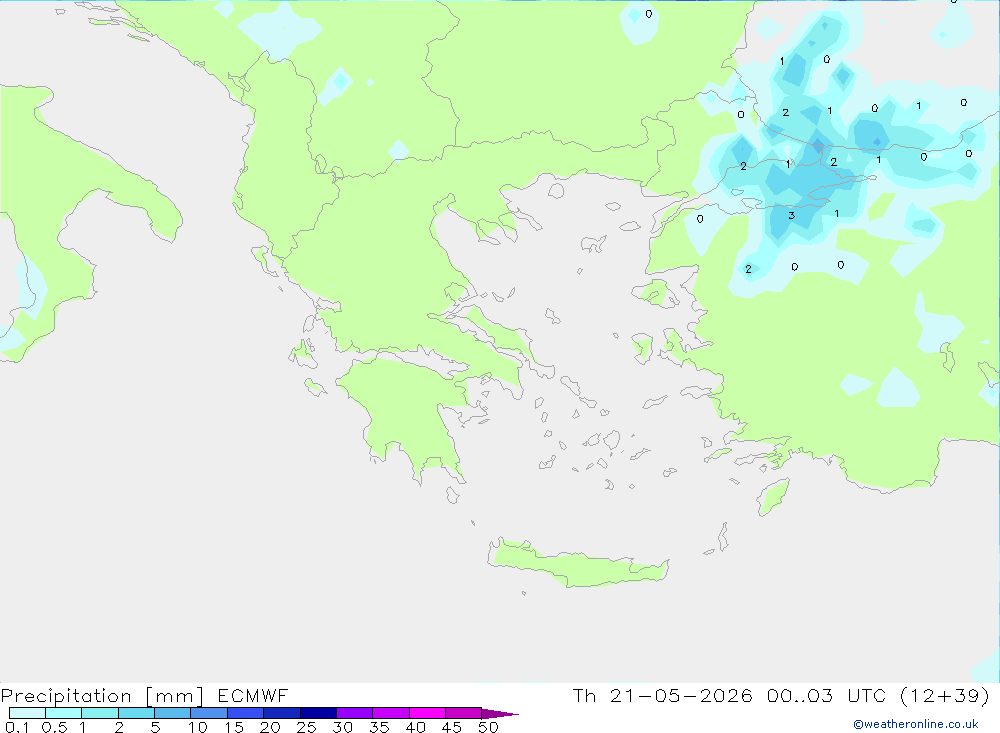This screenshot has height=733, width=1000.
Task: Pick the legend swatch between 40 and 45
Action: pos(427,713)
